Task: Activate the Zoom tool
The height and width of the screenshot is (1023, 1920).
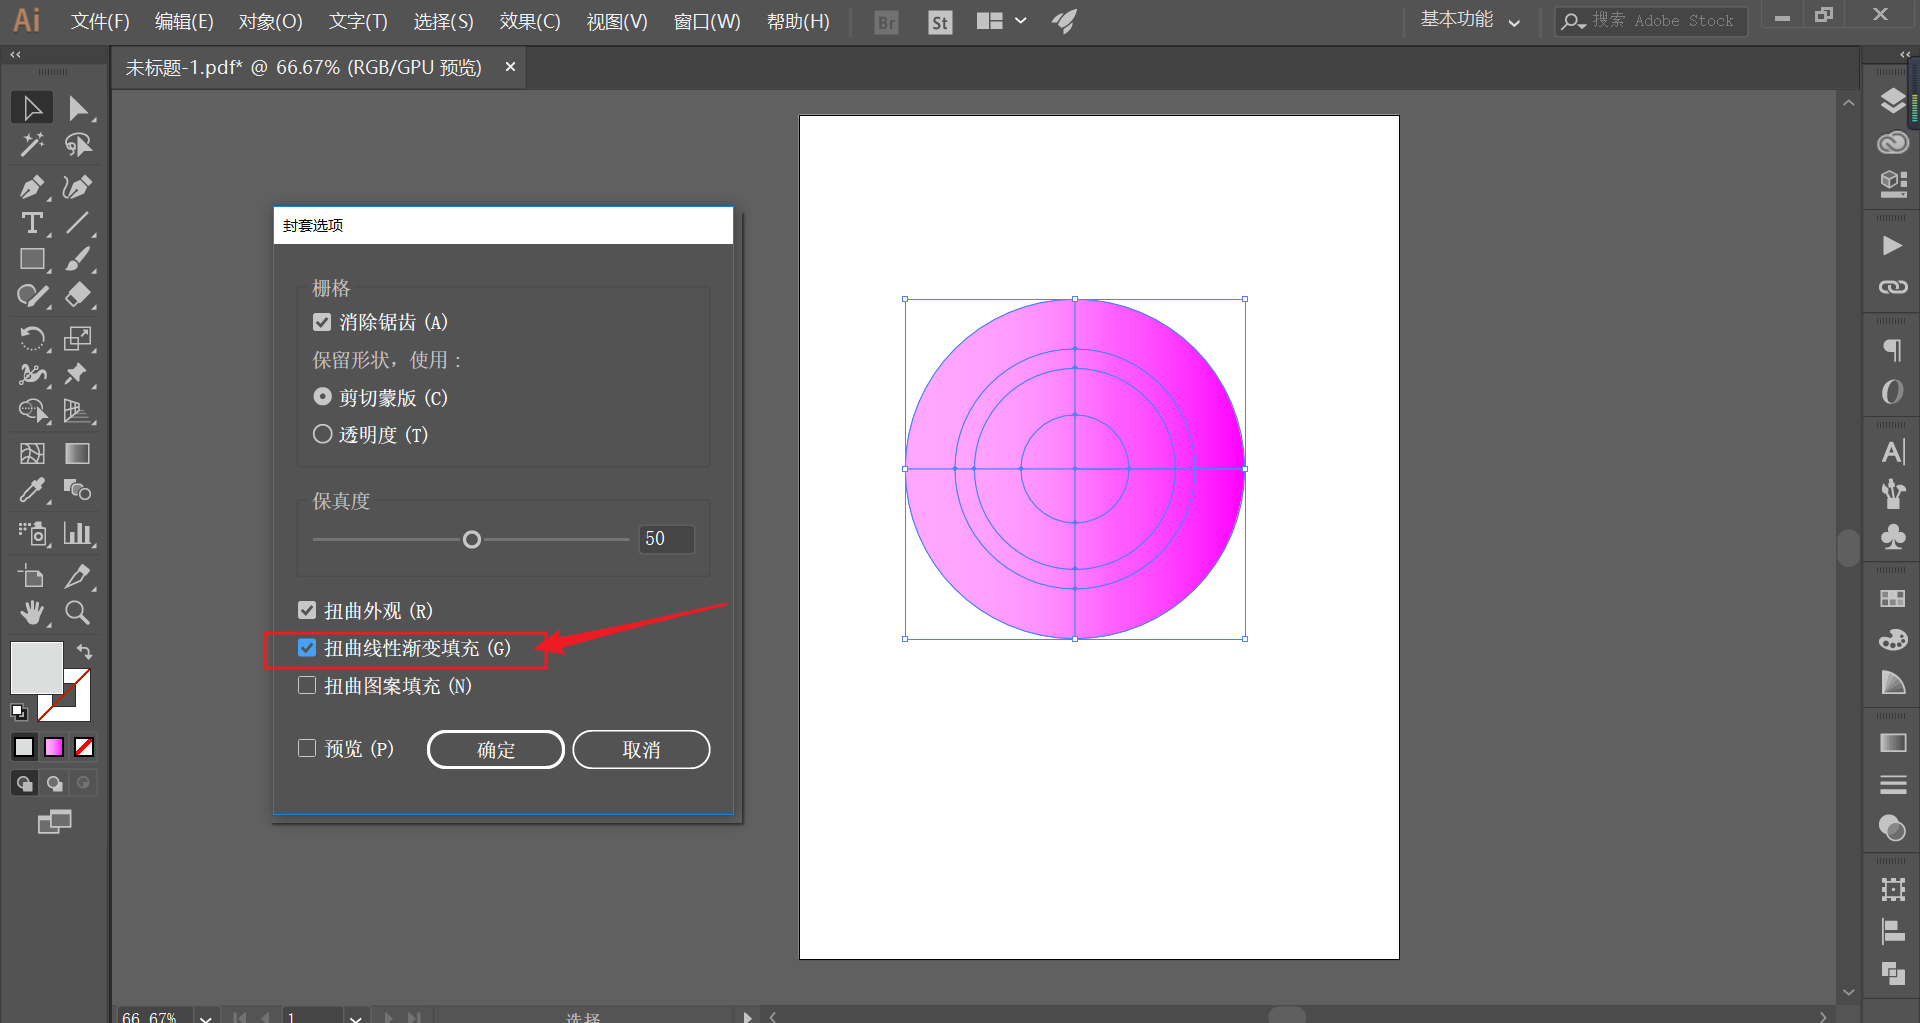Action: click(x=77, y=612)
